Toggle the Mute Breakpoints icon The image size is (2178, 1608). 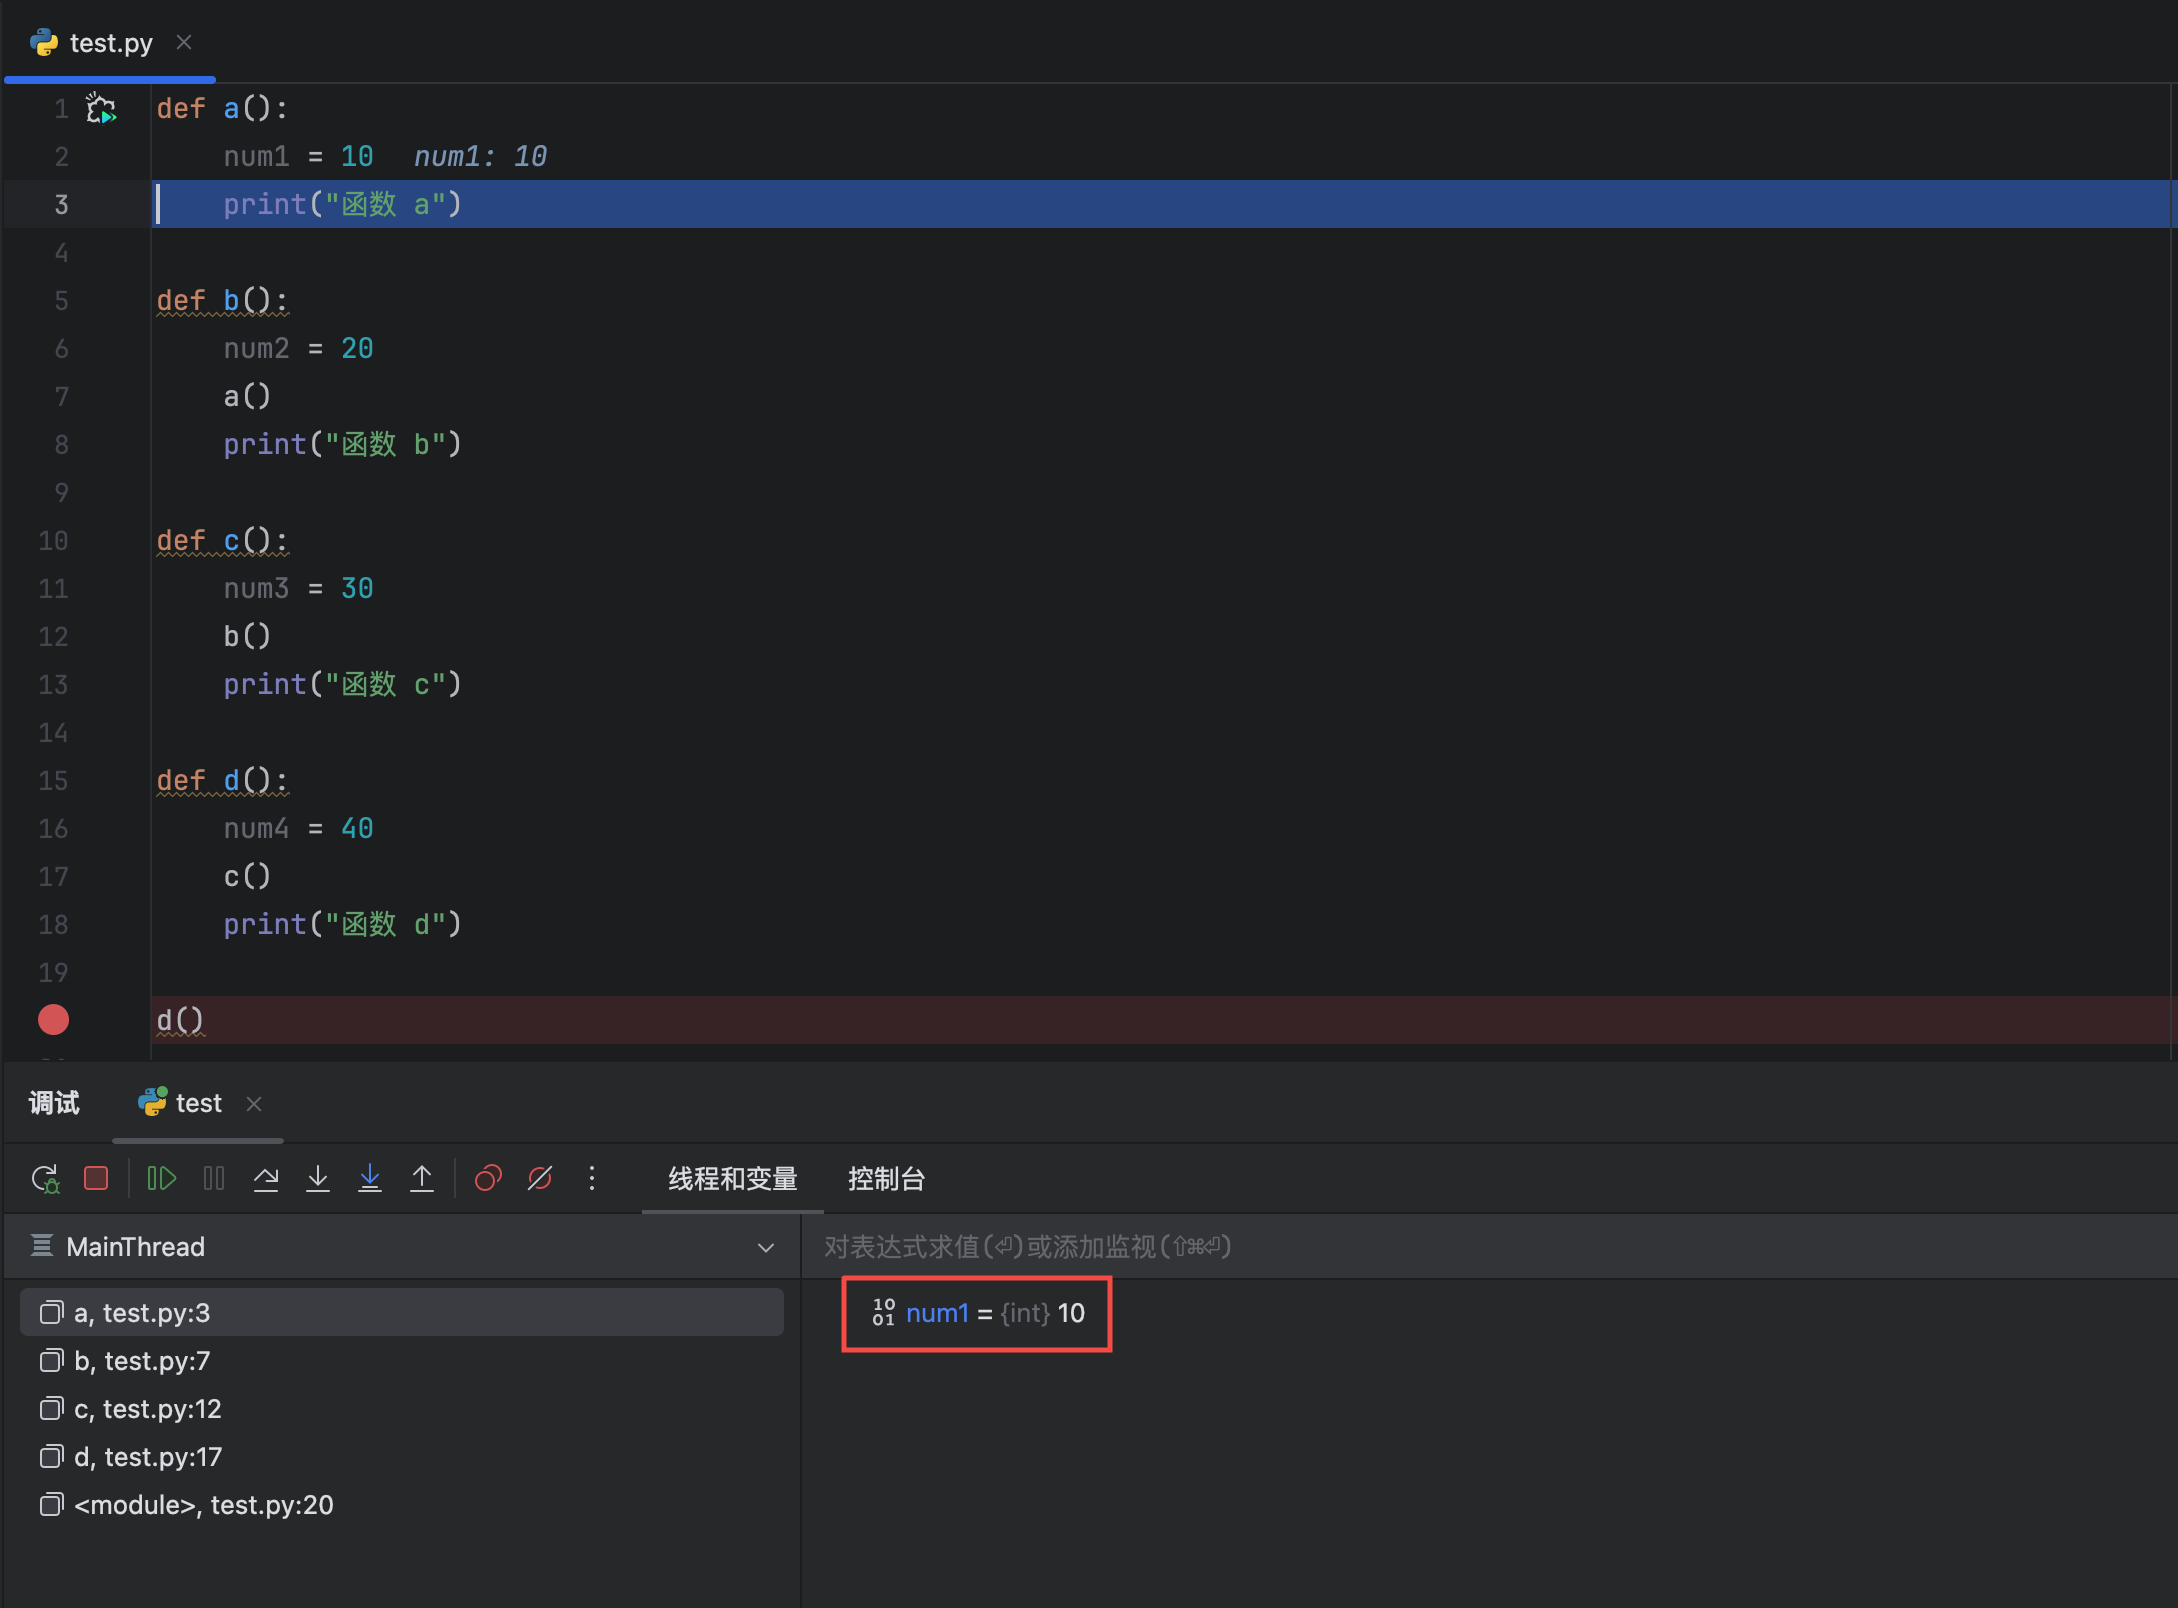point(540,1179)
